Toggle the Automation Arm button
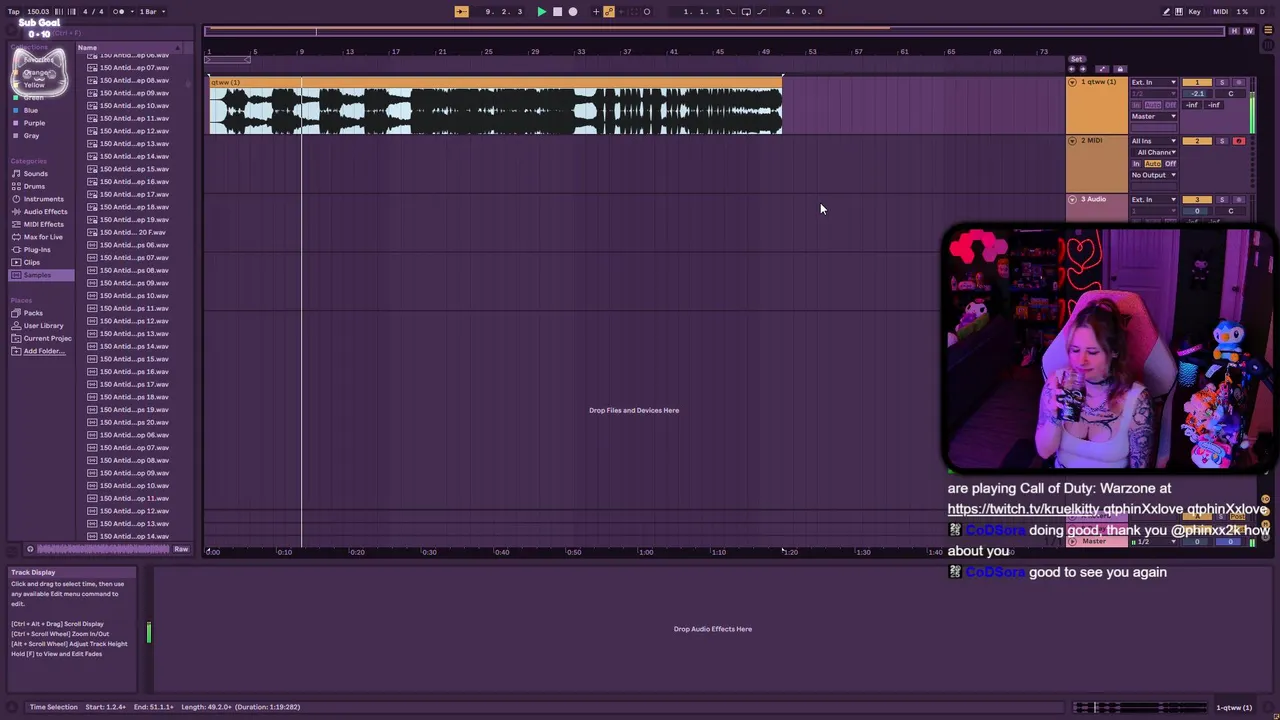Image resolution: width=1280 pixels, height=720 pixels. click(609, 12)
